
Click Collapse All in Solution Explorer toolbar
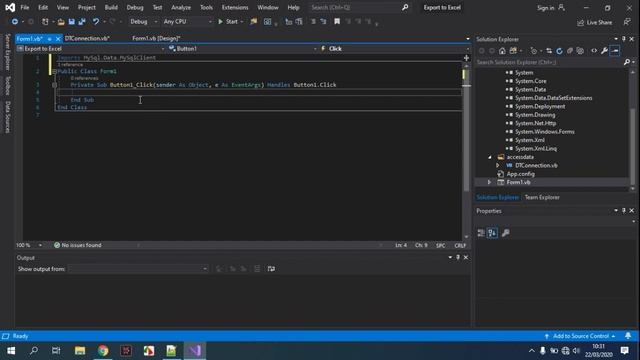click(x=570, y=51)
